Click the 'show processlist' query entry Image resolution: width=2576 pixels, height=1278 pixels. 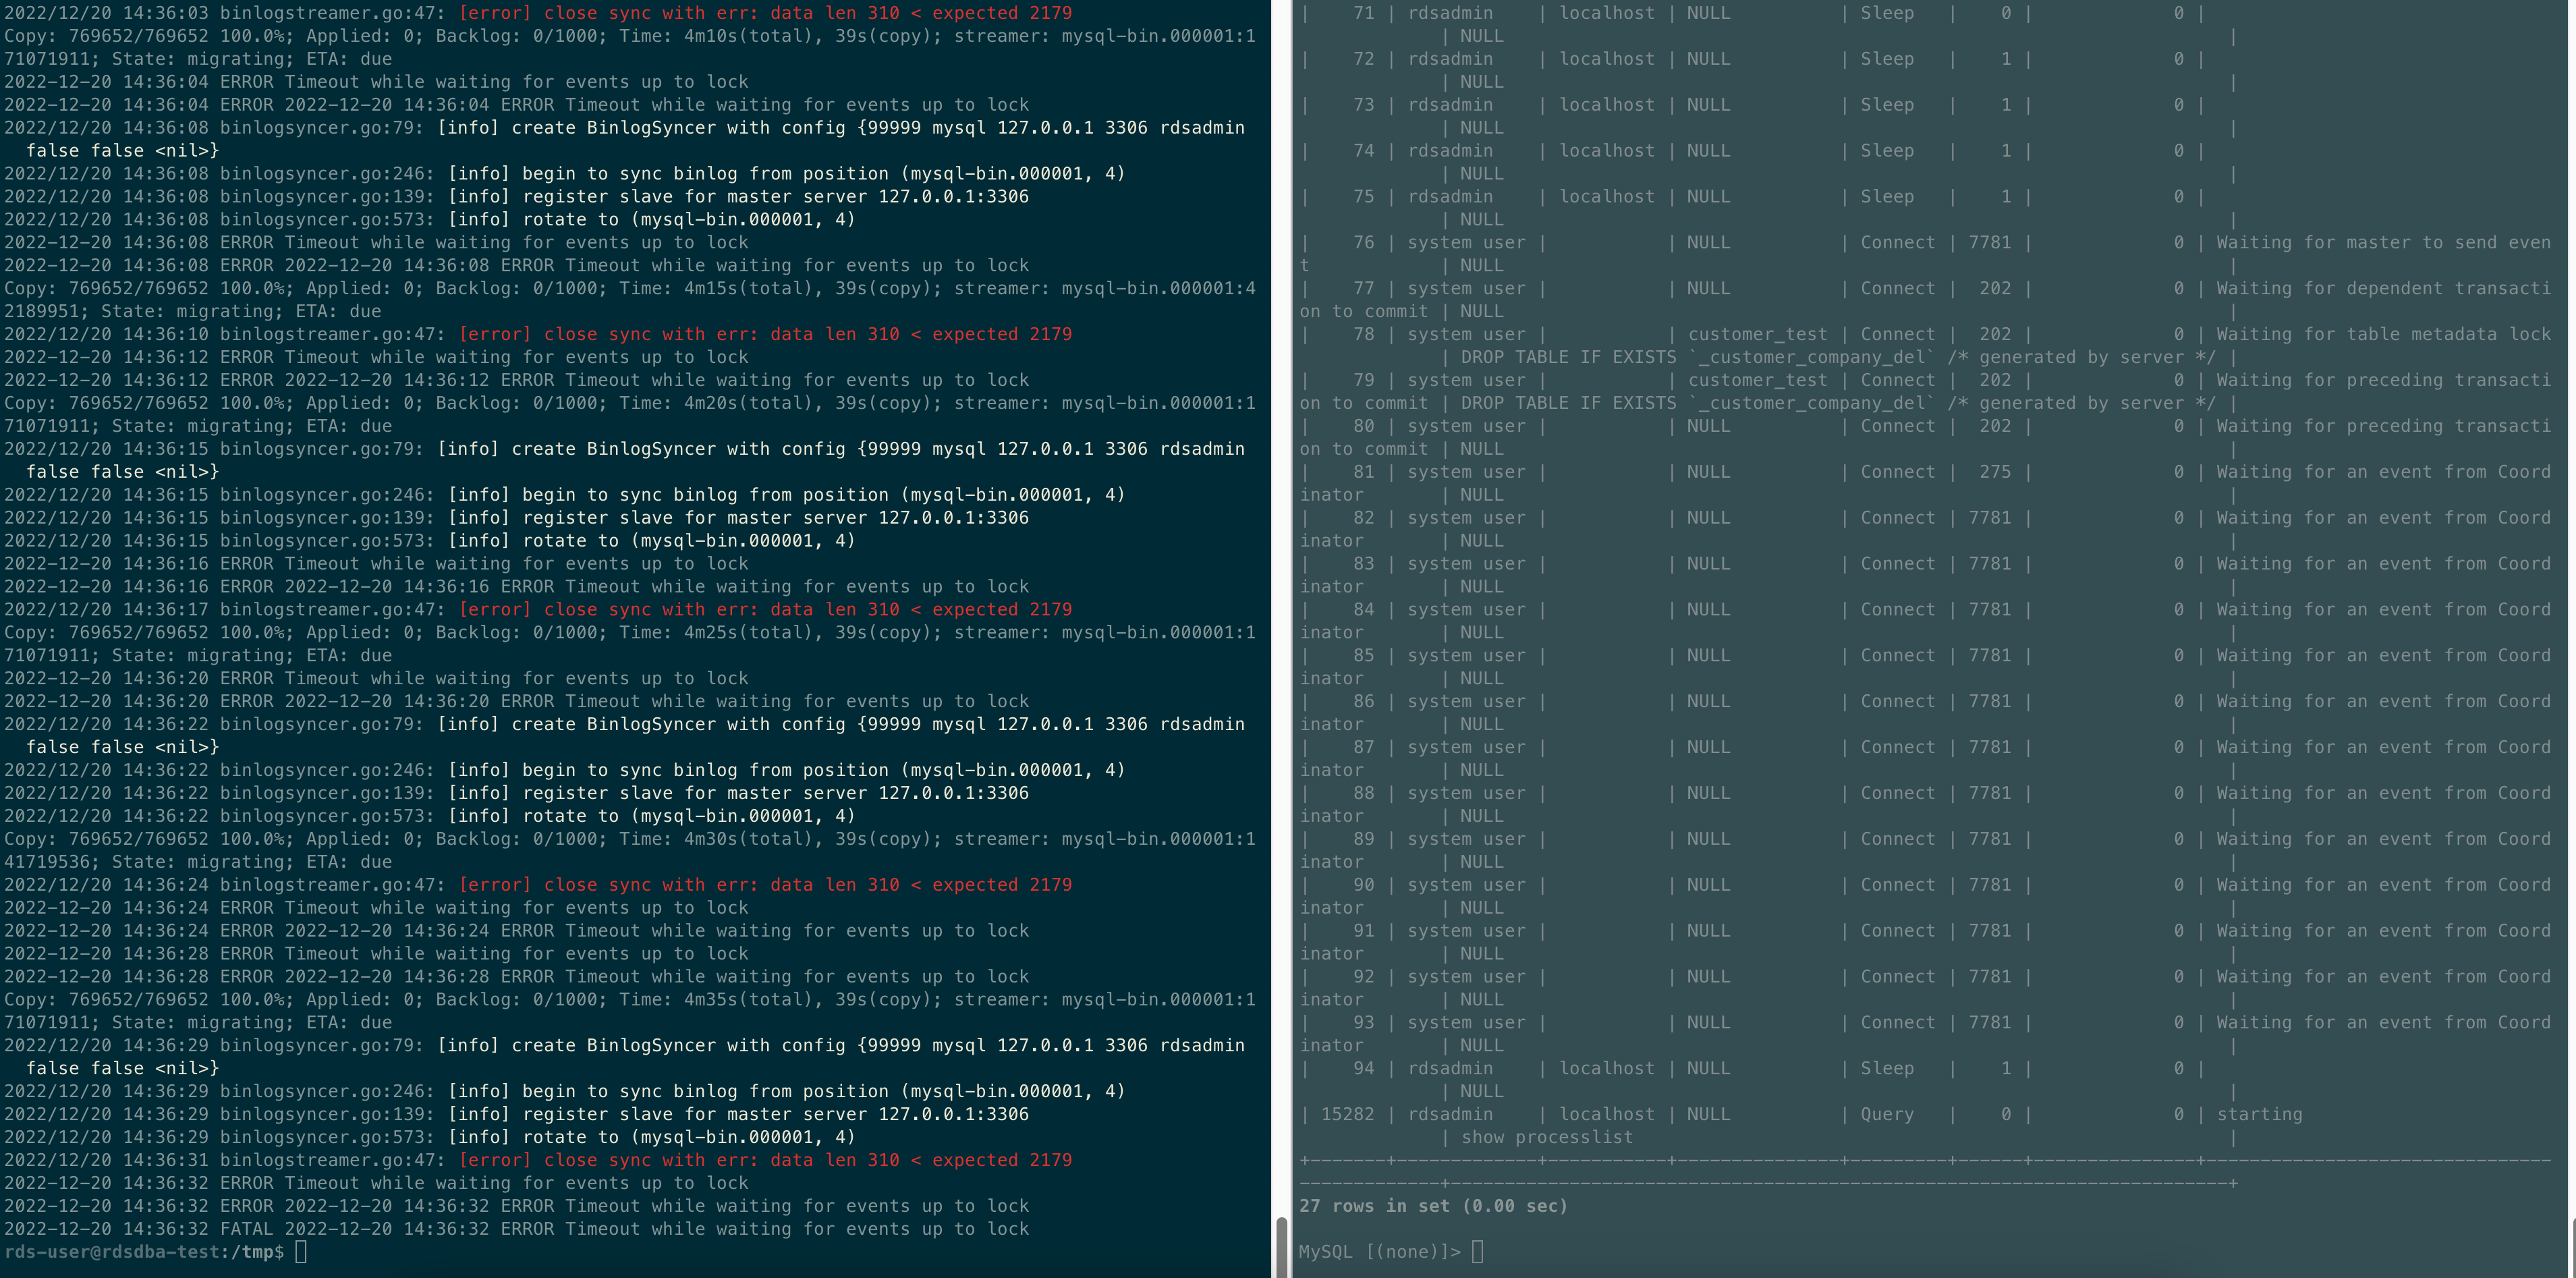pos(1546,1136)
